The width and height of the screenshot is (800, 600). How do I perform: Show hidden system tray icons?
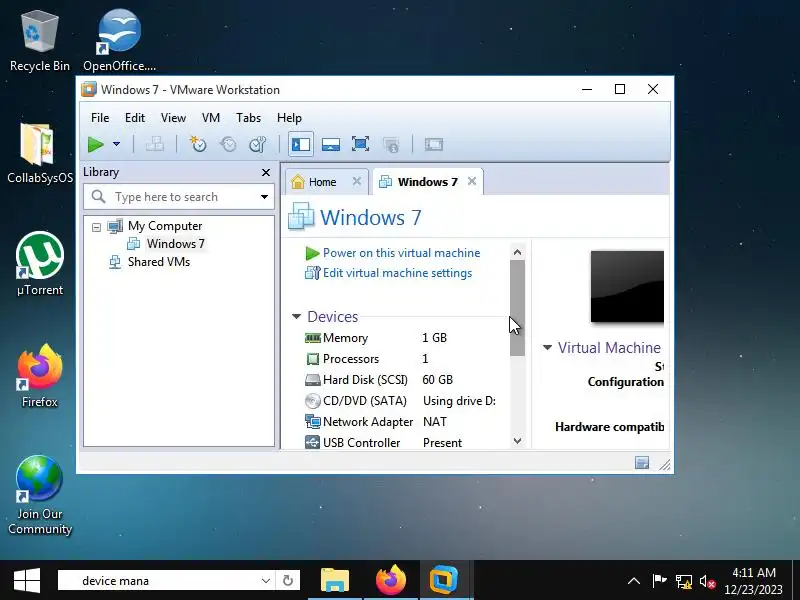pyautogui.click(x=634, y=581)
